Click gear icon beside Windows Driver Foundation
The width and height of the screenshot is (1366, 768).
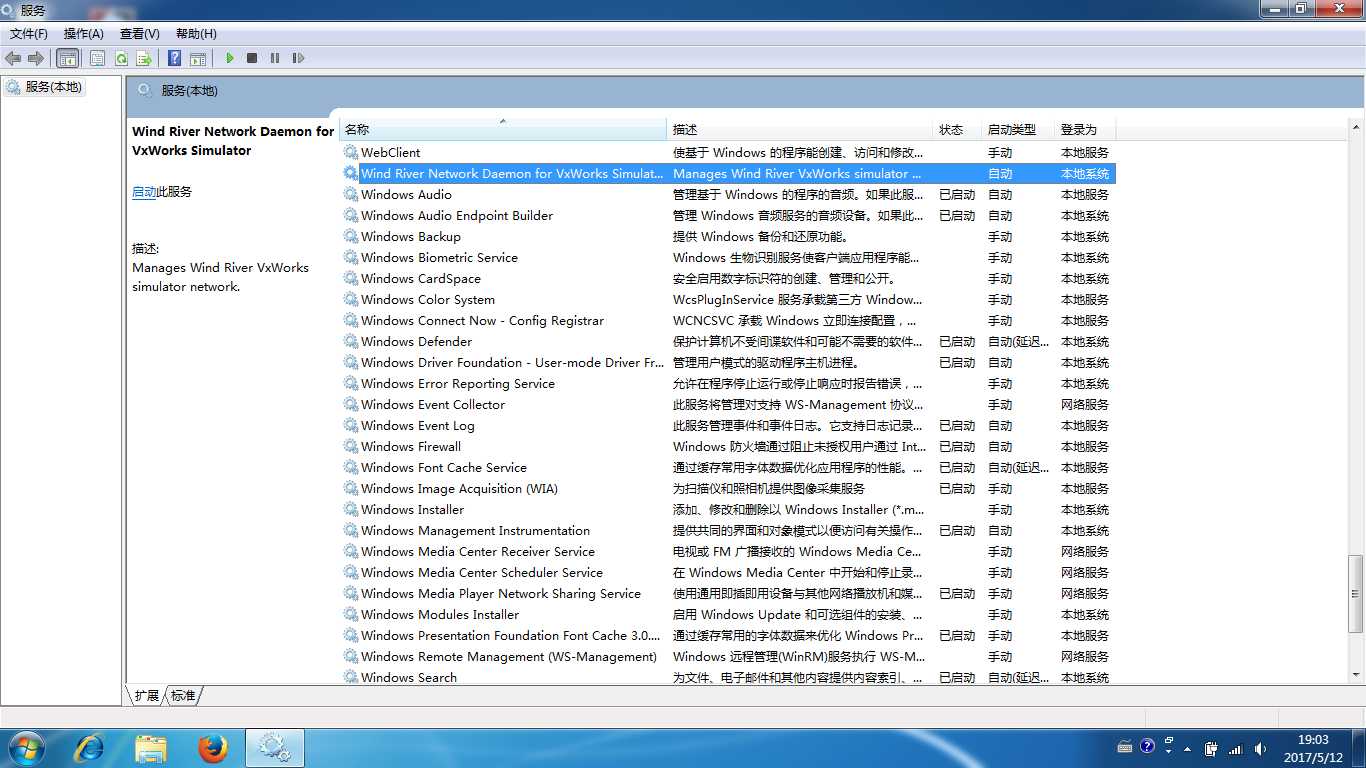pos(351,363)
